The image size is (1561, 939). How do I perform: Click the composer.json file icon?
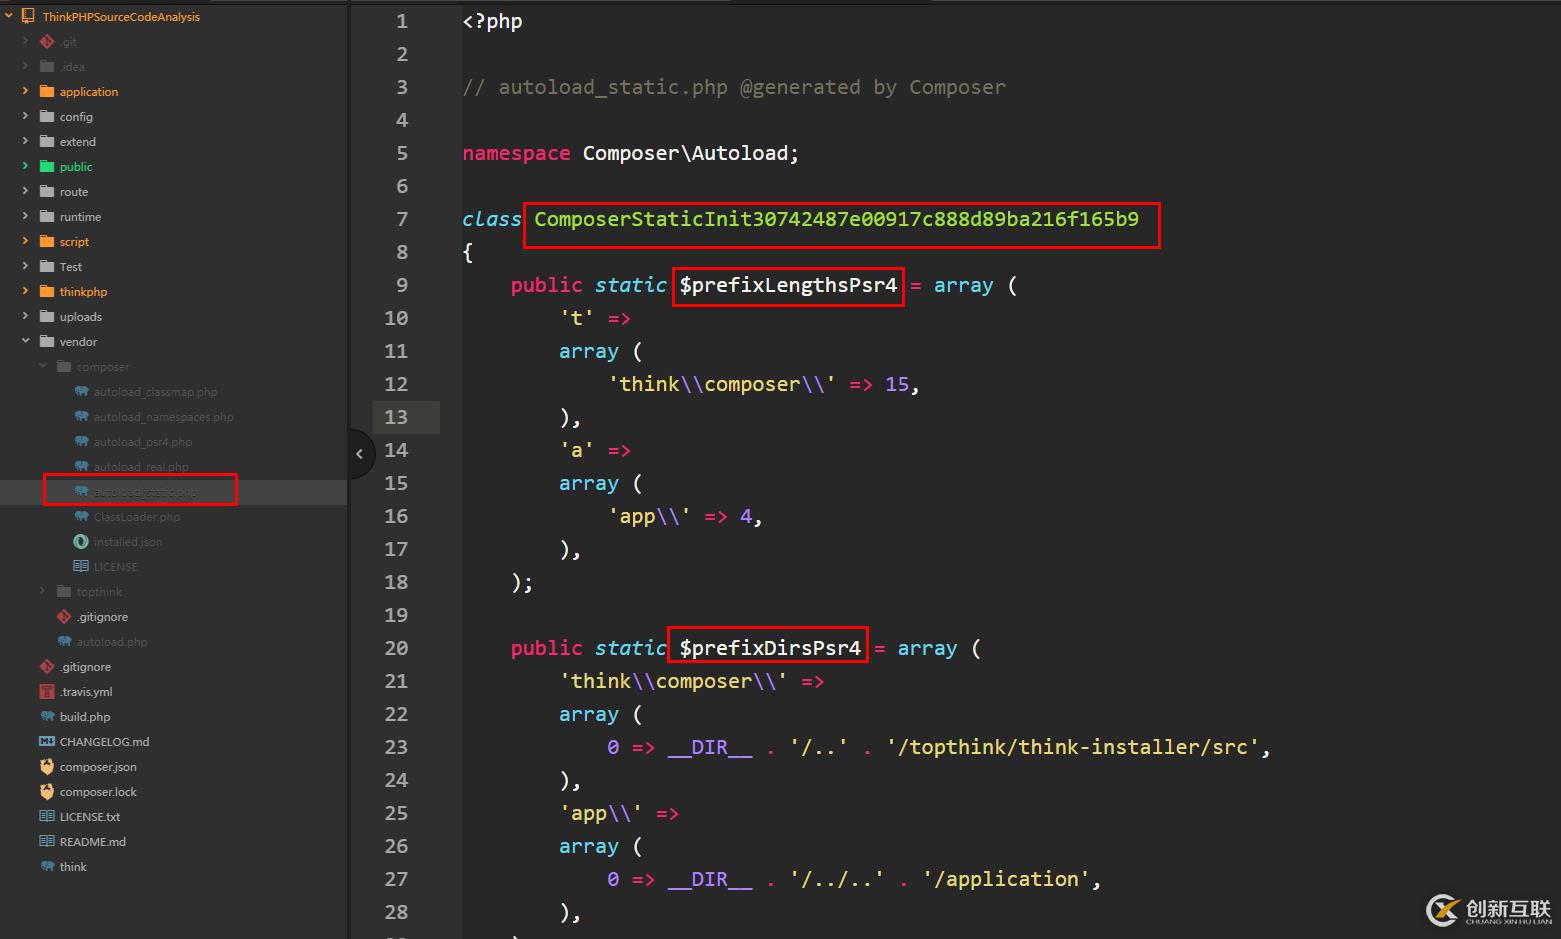[47, 767]
